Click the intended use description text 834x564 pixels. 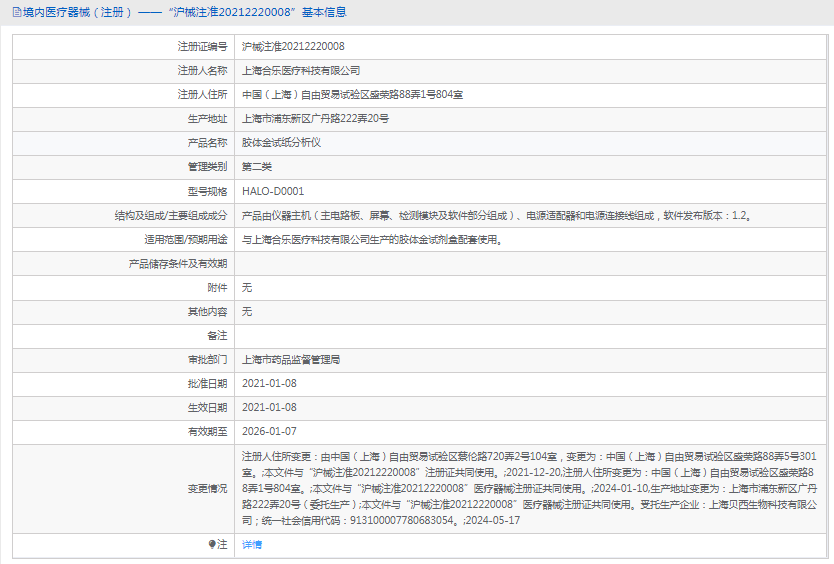pyautogui.click(x=372, y=239)
